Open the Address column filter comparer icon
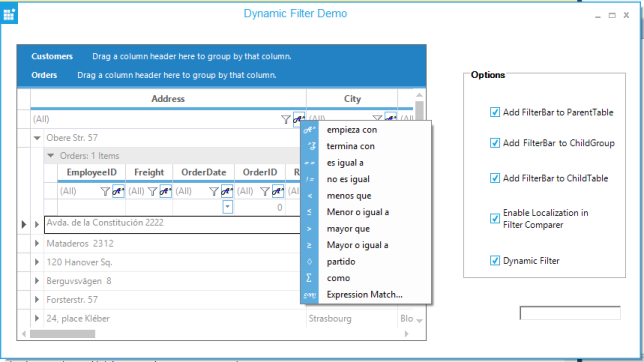 pos(299,120)
